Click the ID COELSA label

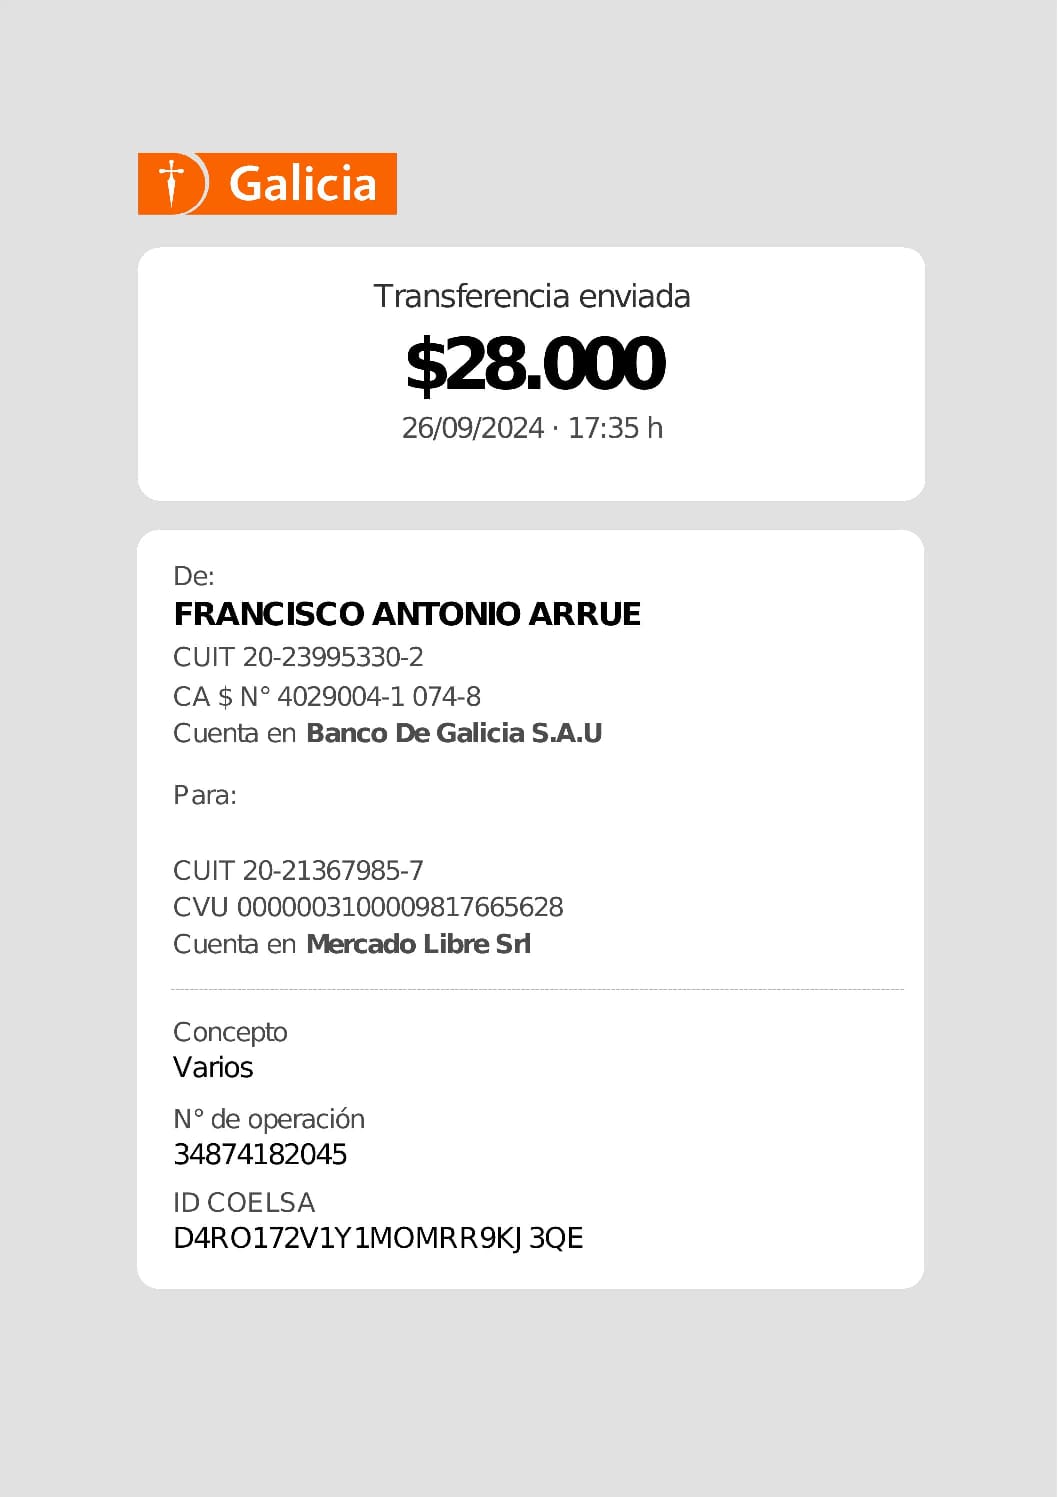coord(244,1202)
